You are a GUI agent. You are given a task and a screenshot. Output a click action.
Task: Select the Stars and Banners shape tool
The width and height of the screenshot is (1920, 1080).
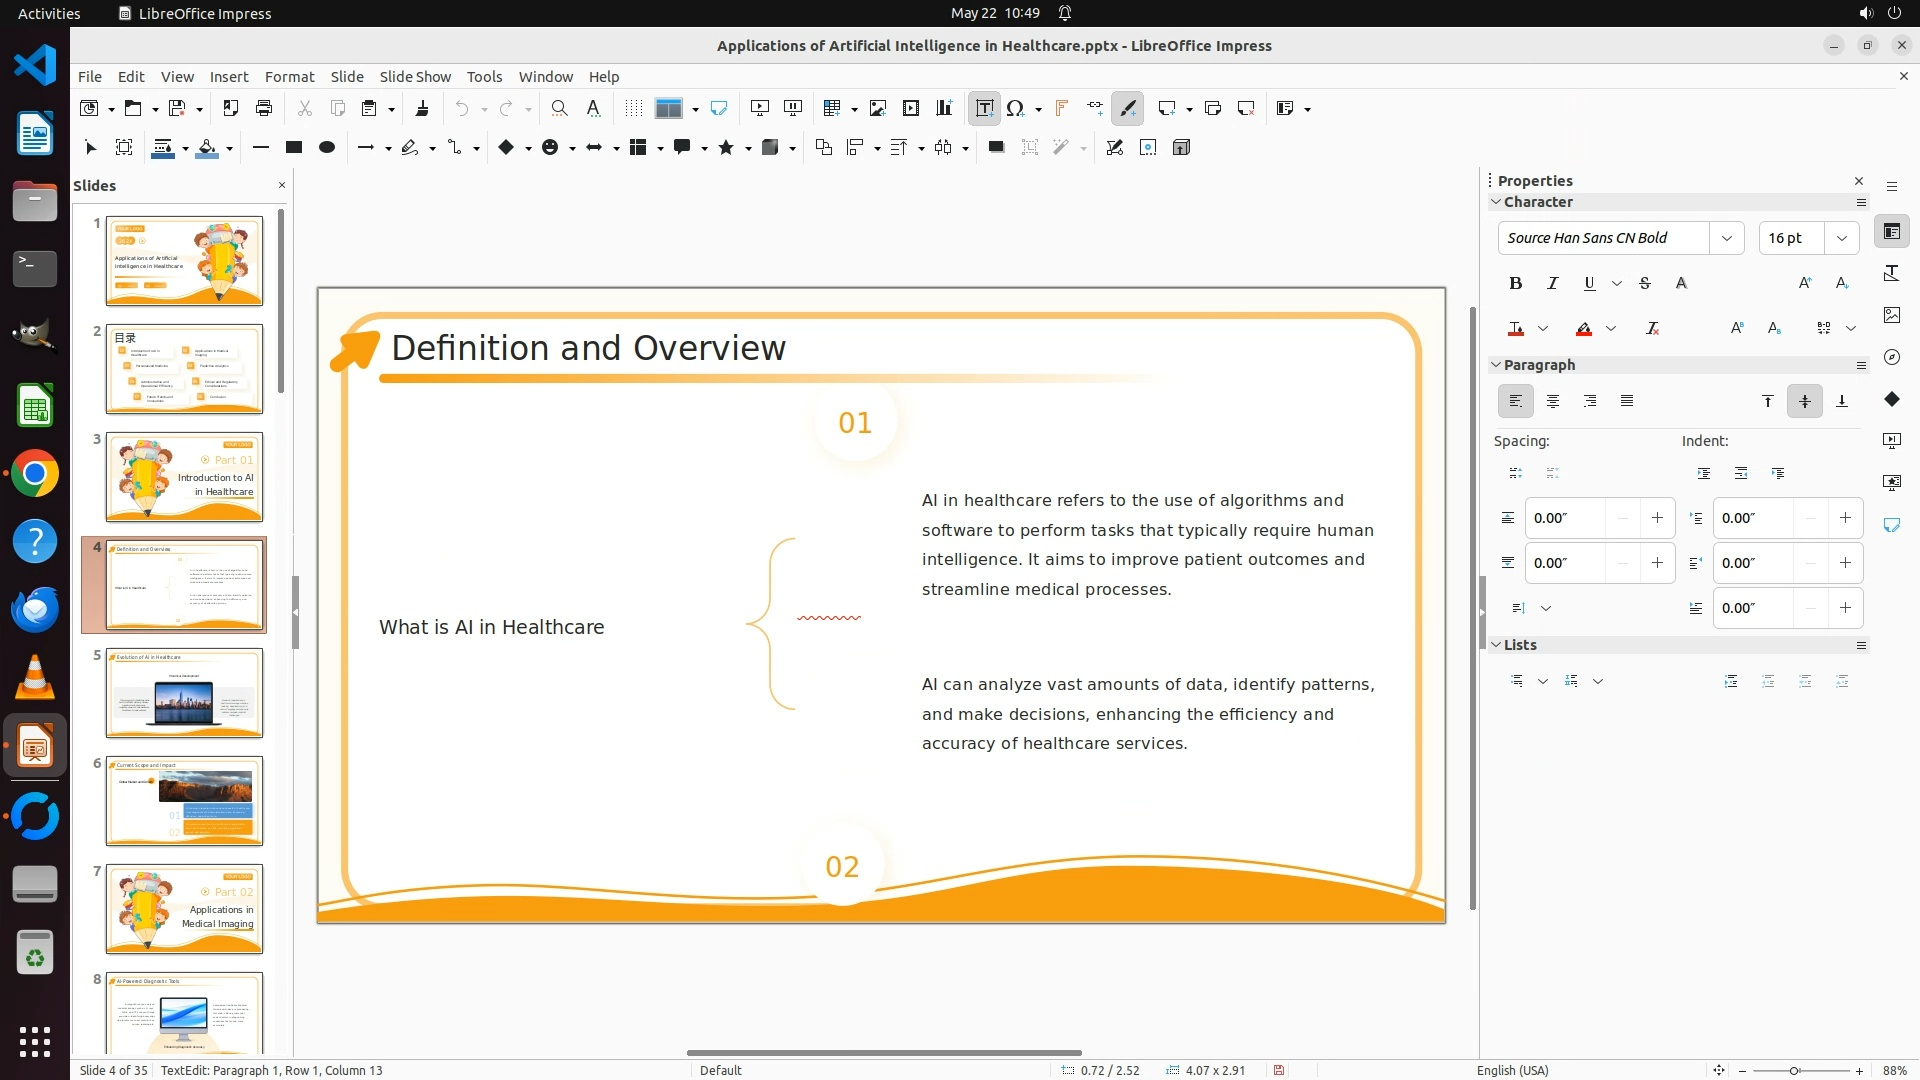[727, 148]
